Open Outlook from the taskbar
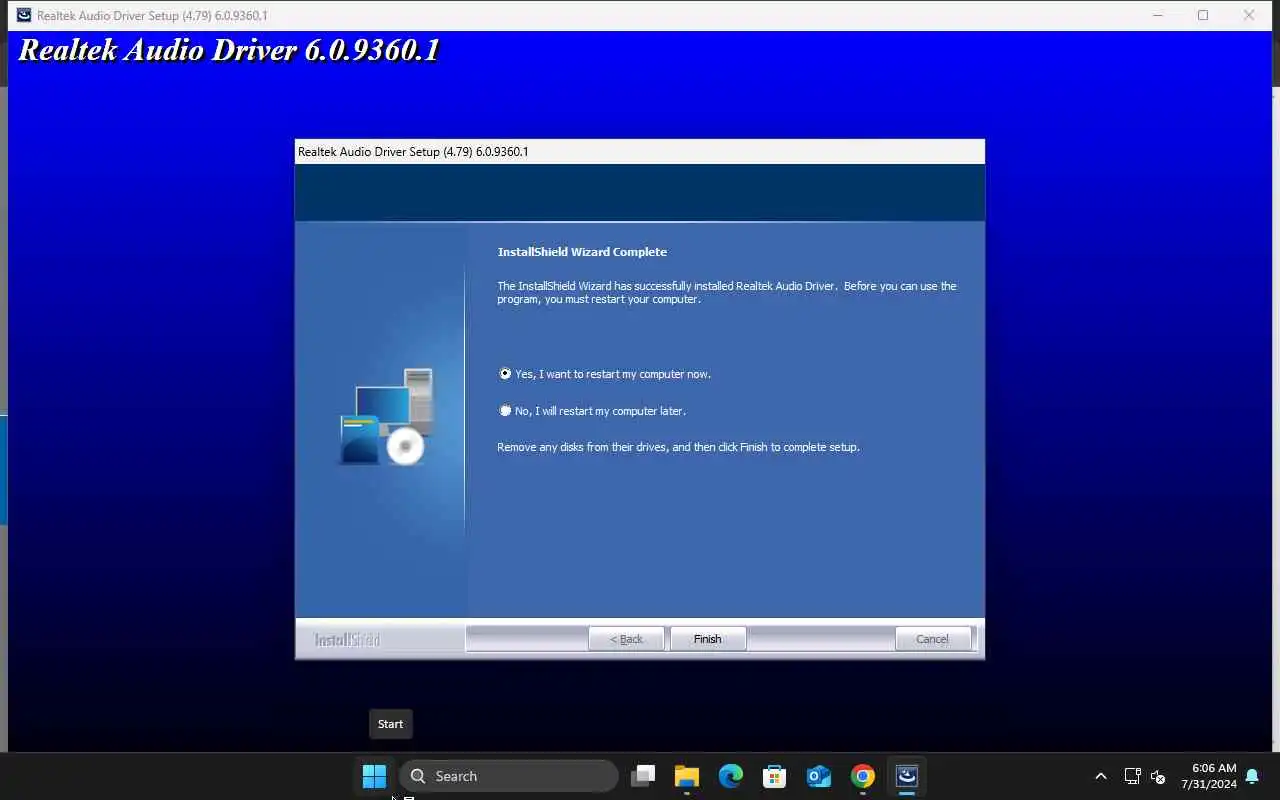The height and width of the screenshot is (800, 1280). click(x=819, y=776)
